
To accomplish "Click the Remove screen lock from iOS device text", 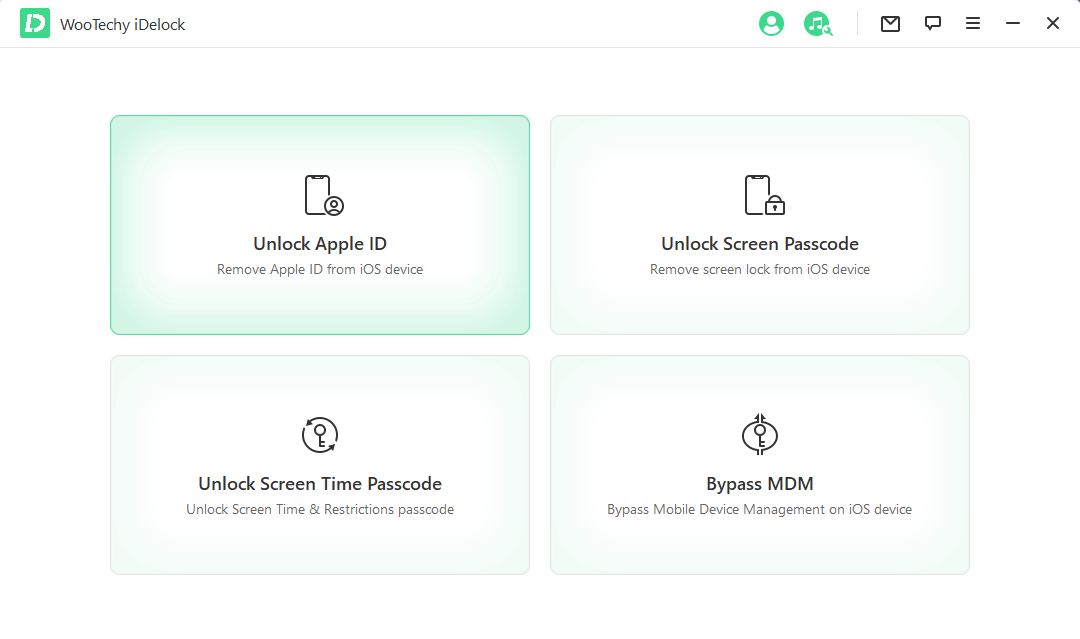I will (x=759, y=269).
